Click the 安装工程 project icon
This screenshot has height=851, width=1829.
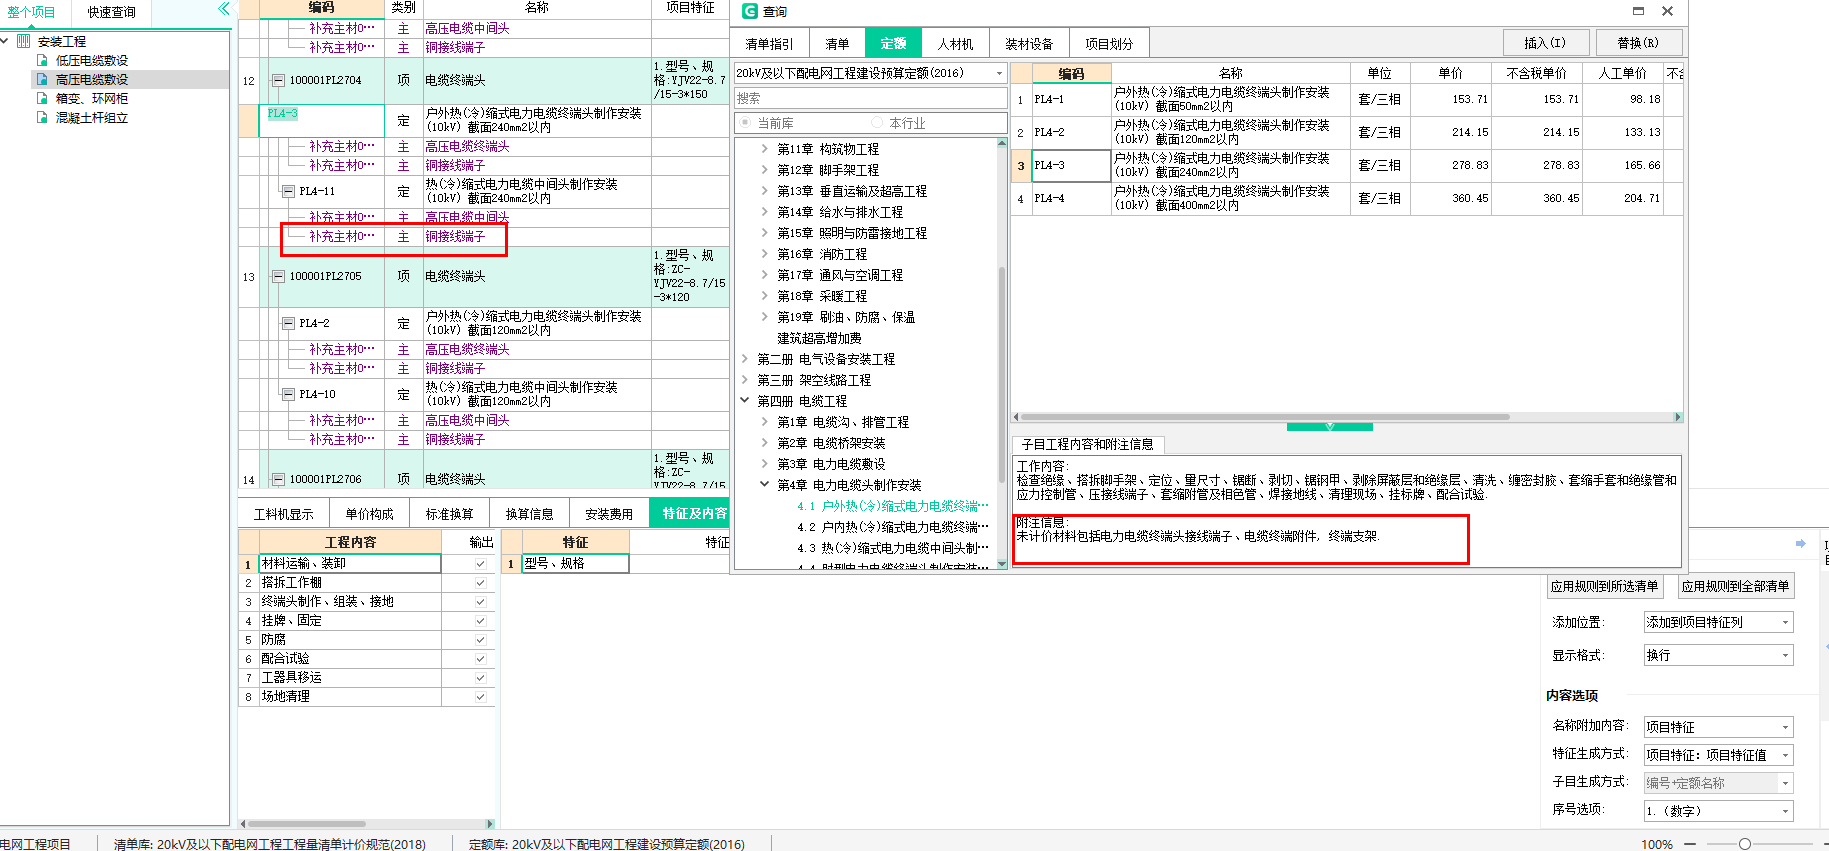coord(24,41)
